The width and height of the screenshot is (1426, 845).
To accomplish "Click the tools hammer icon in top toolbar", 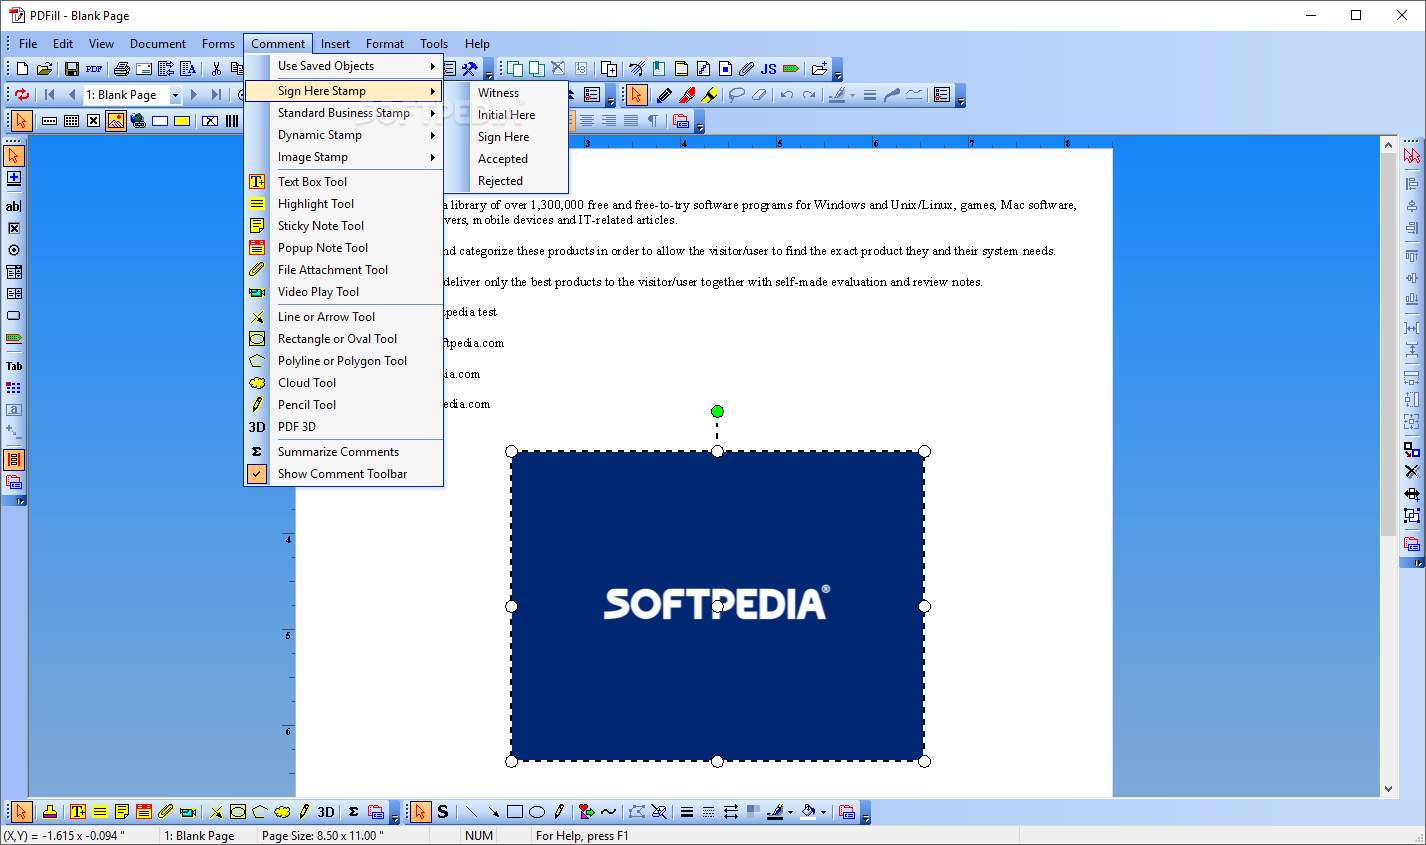I will 469,69.
